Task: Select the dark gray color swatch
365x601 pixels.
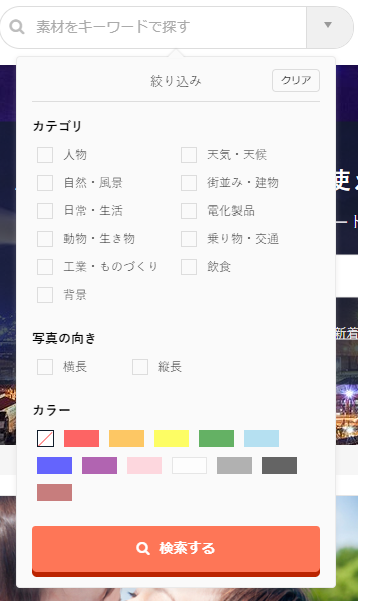Action: [280, 465]
